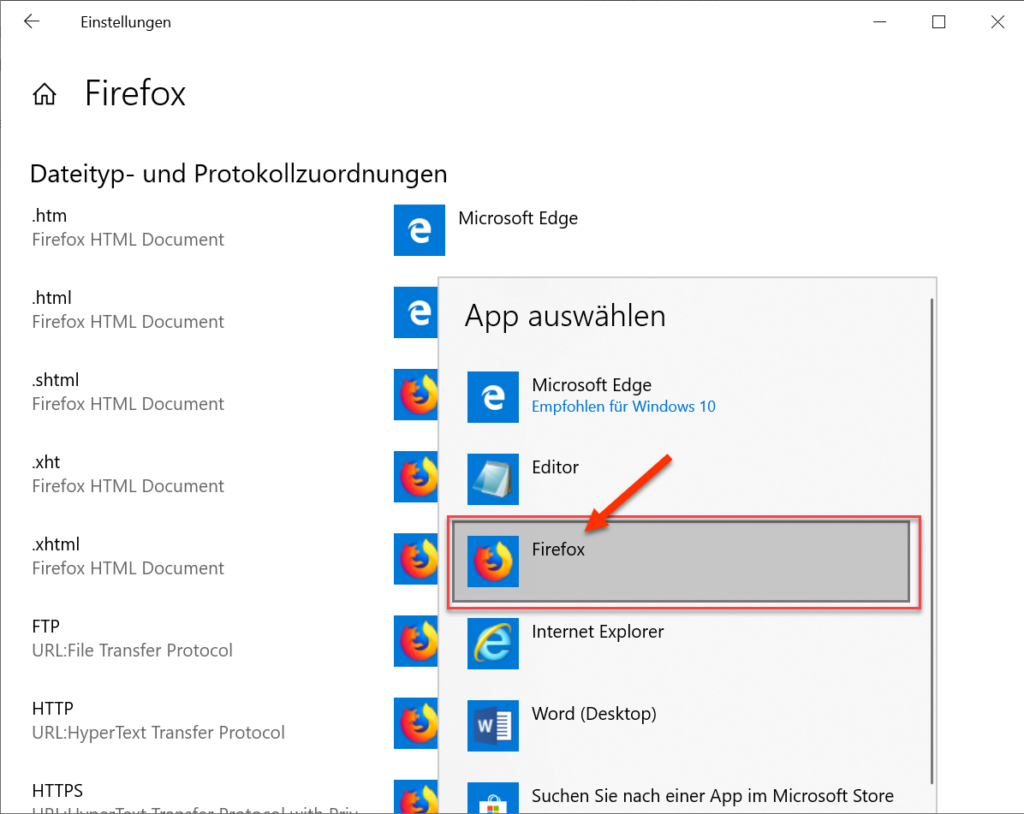Viewport: 1024px width, 814px height.
Task: Minimize the Einstellungen window
Action: click(x=880, y=22)
